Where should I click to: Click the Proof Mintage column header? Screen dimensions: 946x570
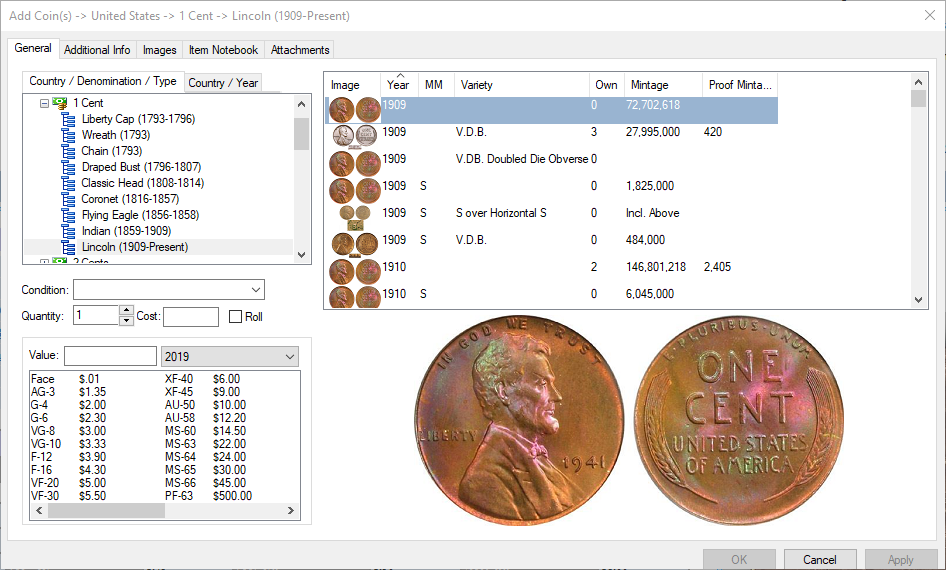tap(740, 85)
